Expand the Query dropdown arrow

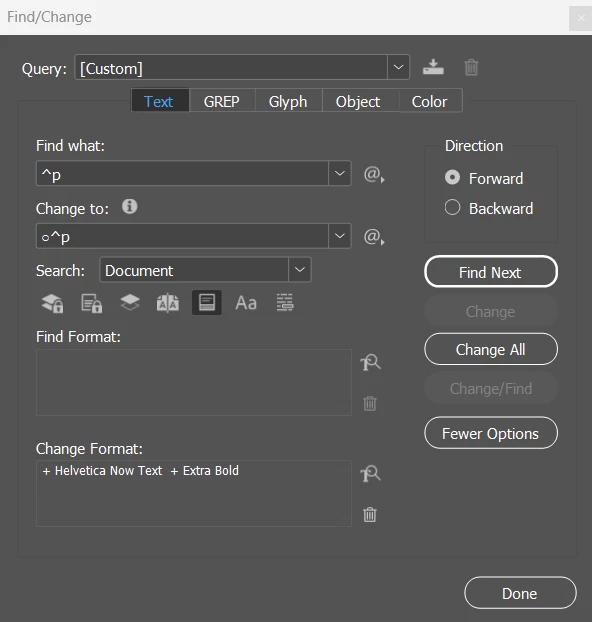(x=398, y=67)
